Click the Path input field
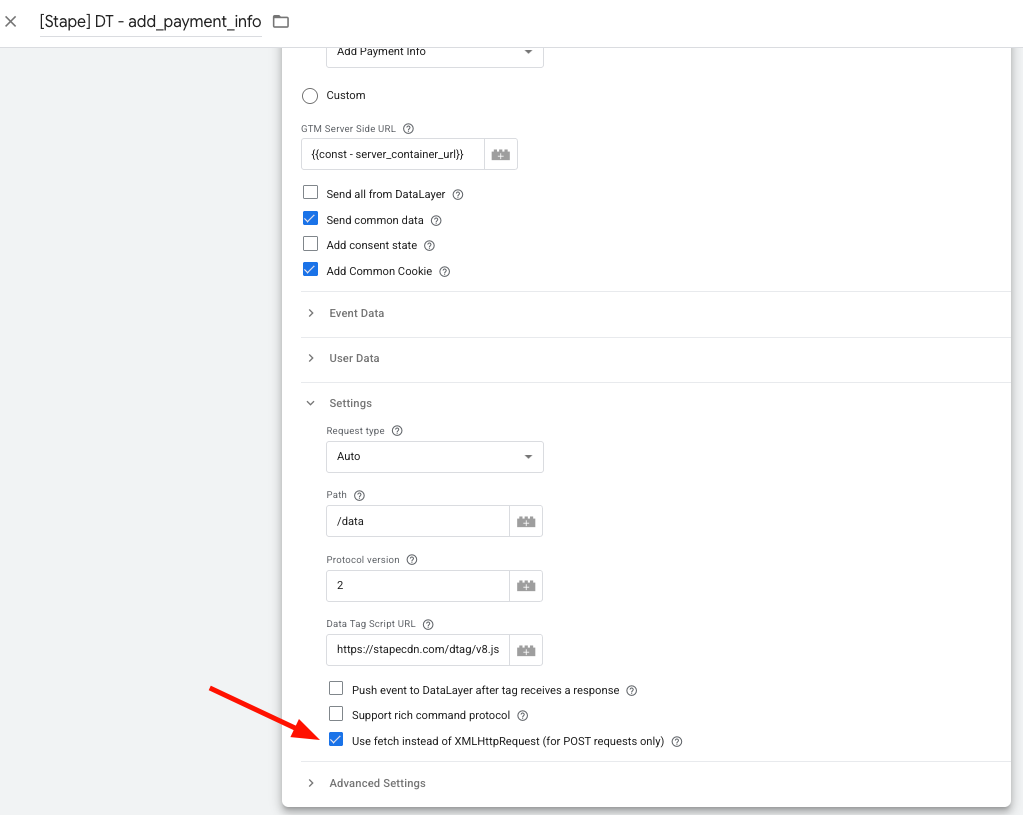Screen dimensions: 1023x815 pos(418,521)
